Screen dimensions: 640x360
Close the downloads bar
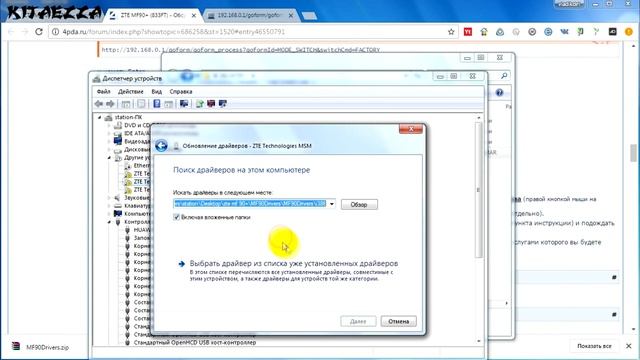tap(629, 346)
